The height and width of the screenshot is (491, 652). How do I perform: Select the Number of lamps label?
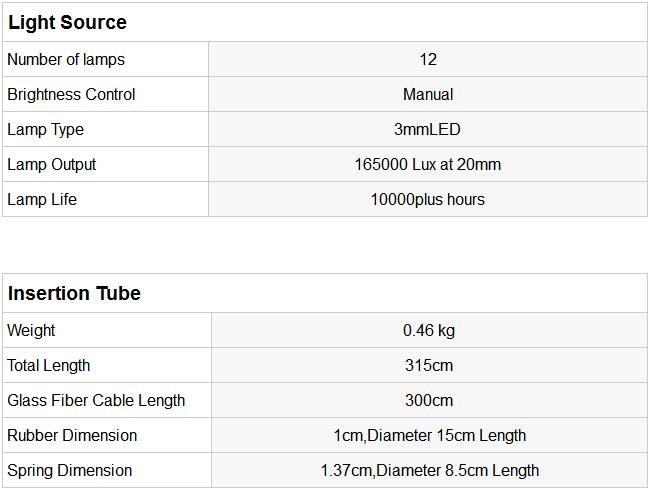click(66, 59)
